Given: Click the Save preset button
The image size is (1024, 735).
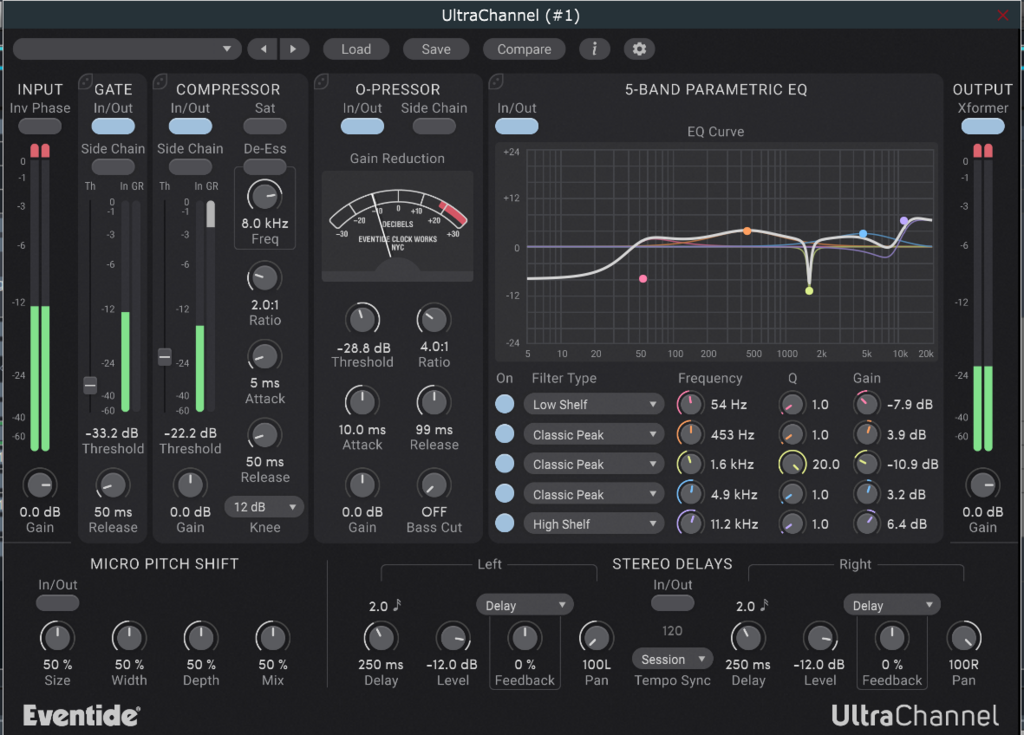Looking at the screenshot, I should 436,49.
